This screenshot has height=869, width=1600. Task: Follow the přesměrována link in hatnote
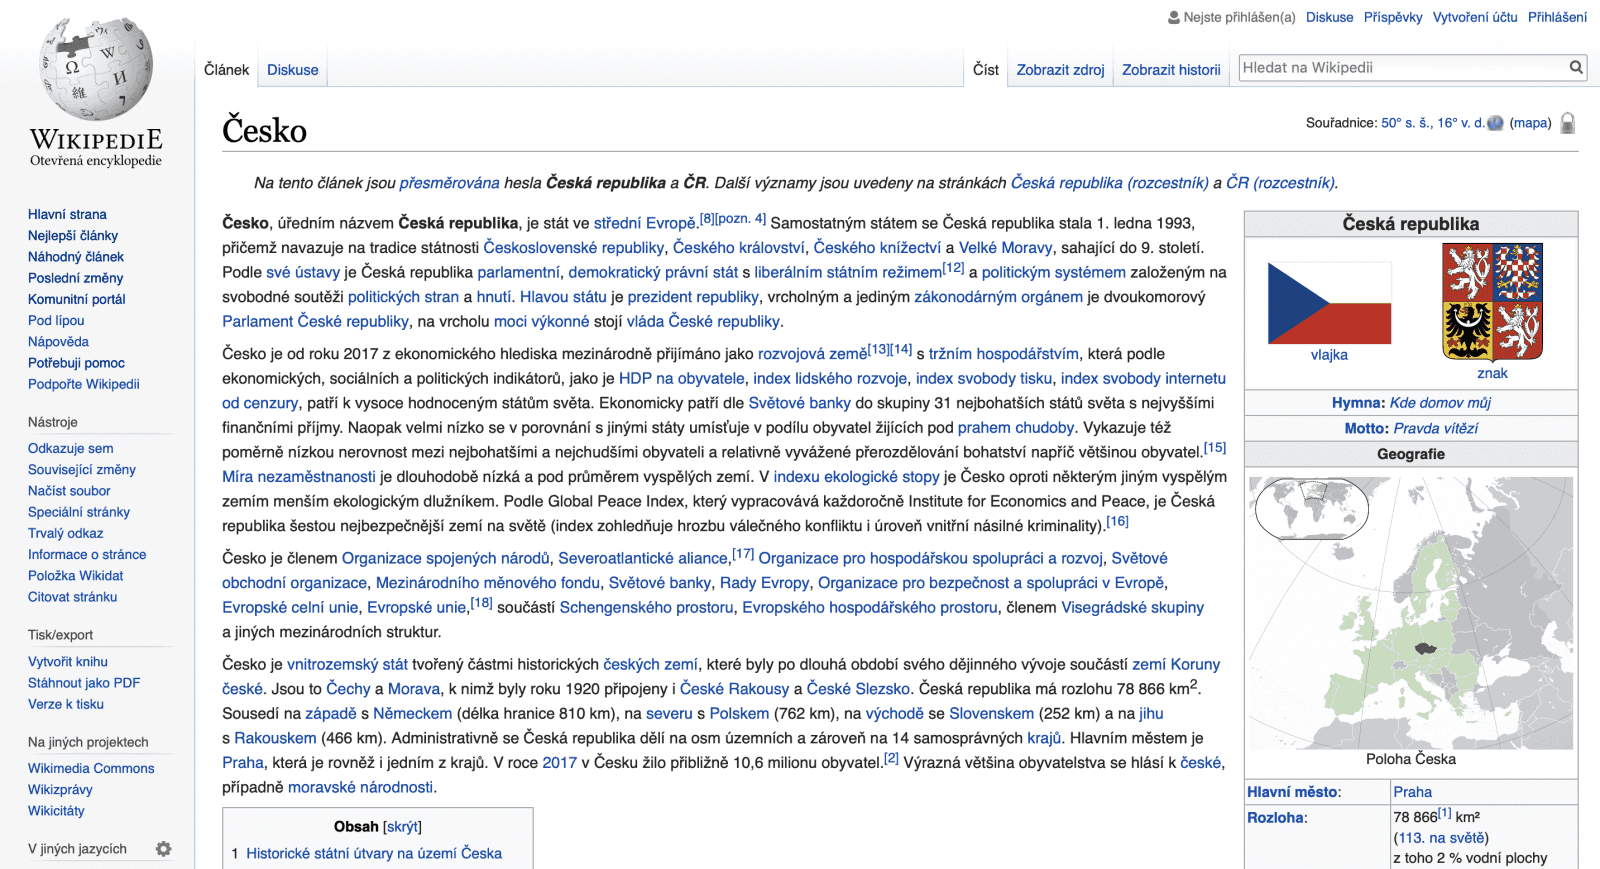click(450, 183)
